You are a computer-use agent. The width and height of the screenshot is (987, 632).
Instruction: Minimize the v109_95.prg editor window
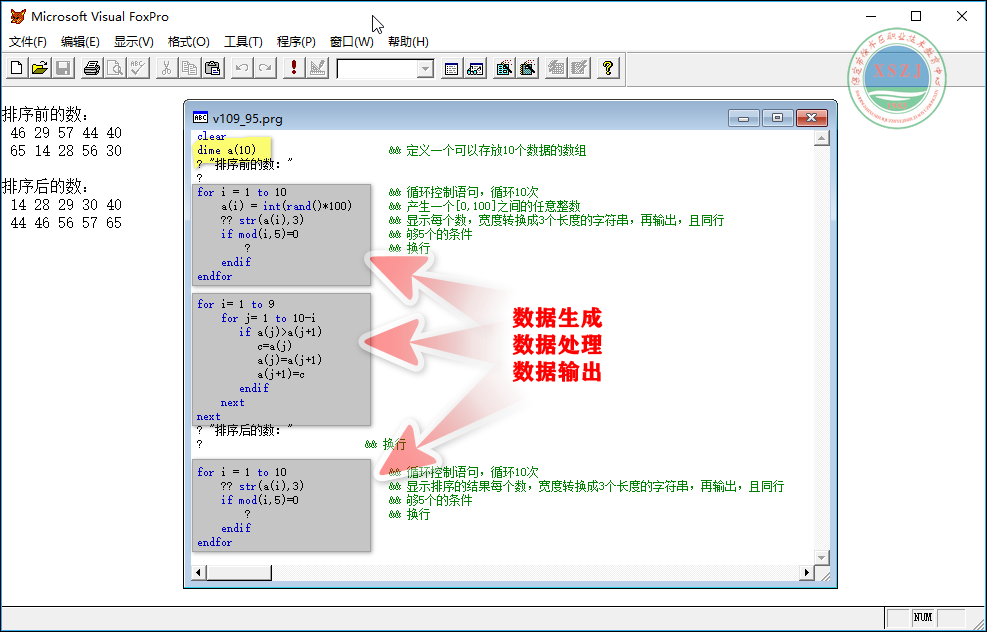tap(744, 118)
